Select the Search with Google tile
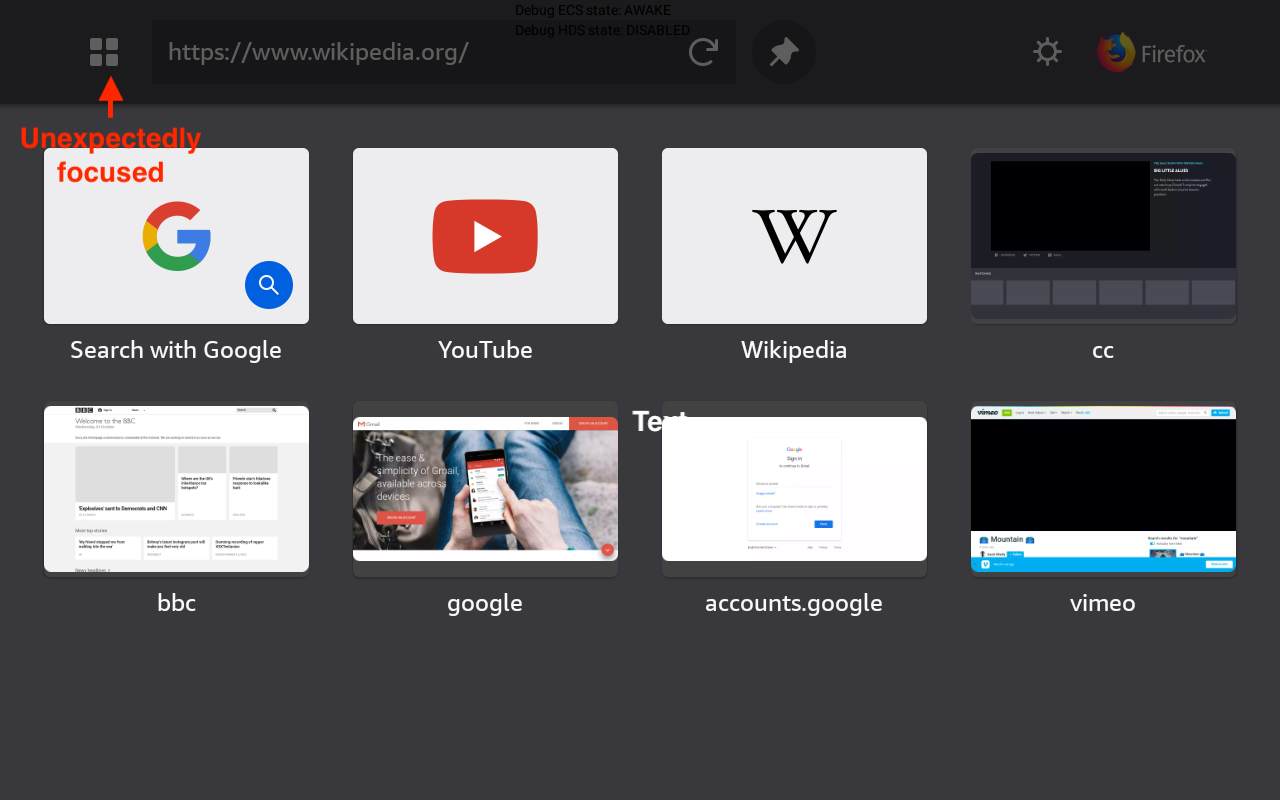The height and width of the screenshot is (800, 1280). coord(176,236)
